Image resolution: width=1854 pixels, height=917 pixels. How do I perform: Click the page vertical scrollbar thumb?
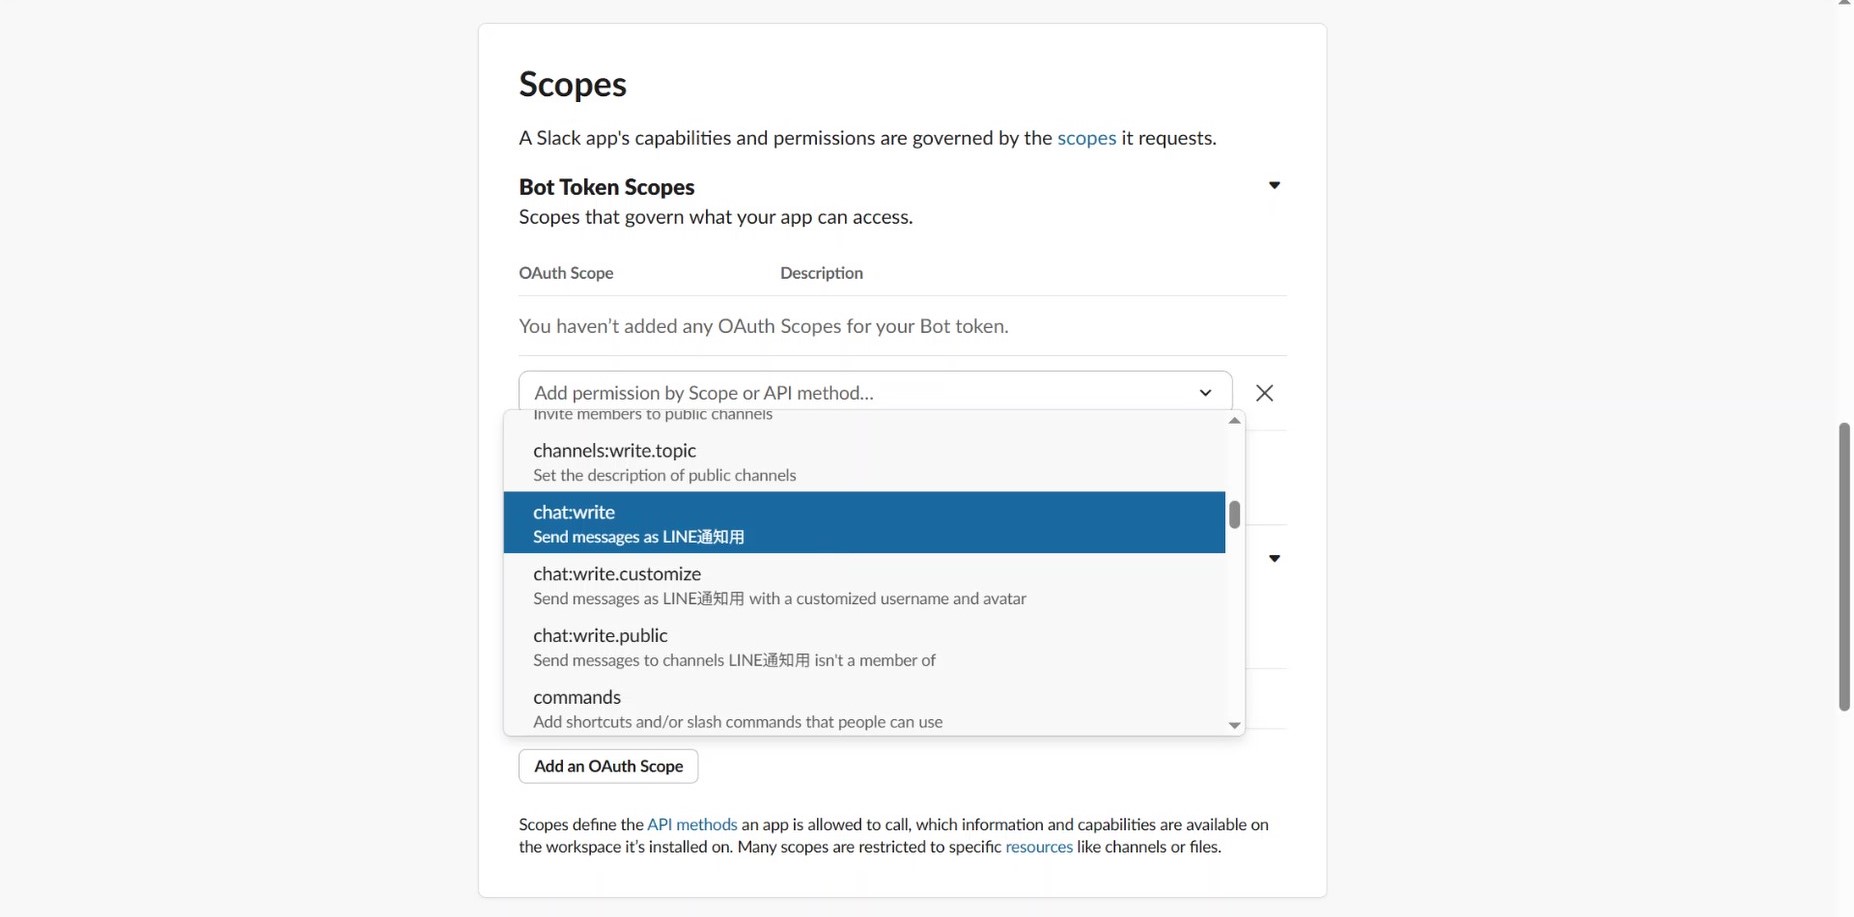coord(1844,566)
